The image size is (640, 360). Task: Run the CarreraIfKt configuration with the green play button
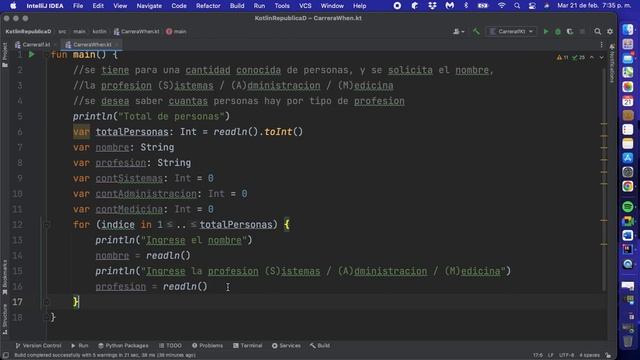[546, 31]
